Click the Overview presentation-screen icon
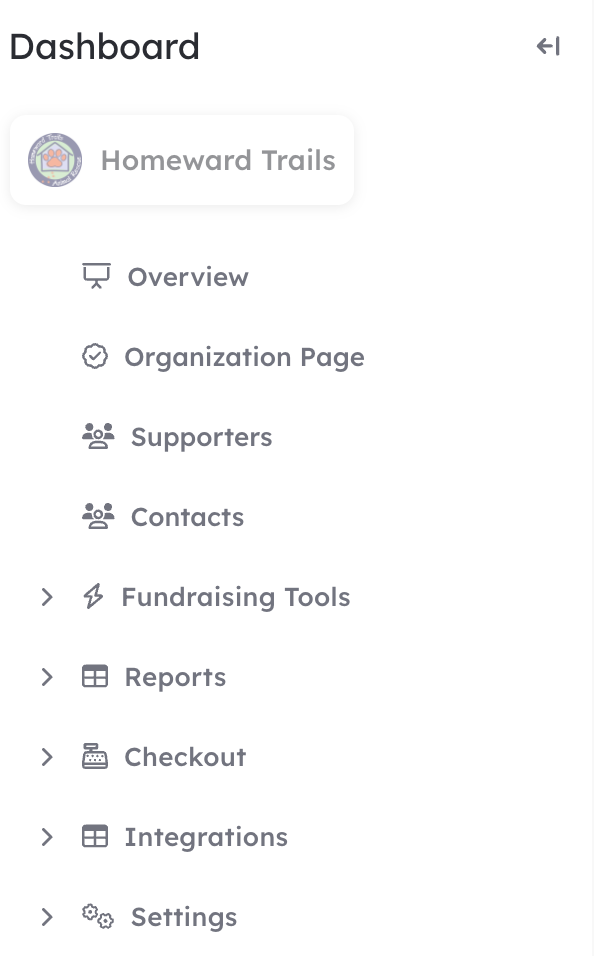Image resolution: width=594 pixels, height=956 pixels. pos(96,276)
